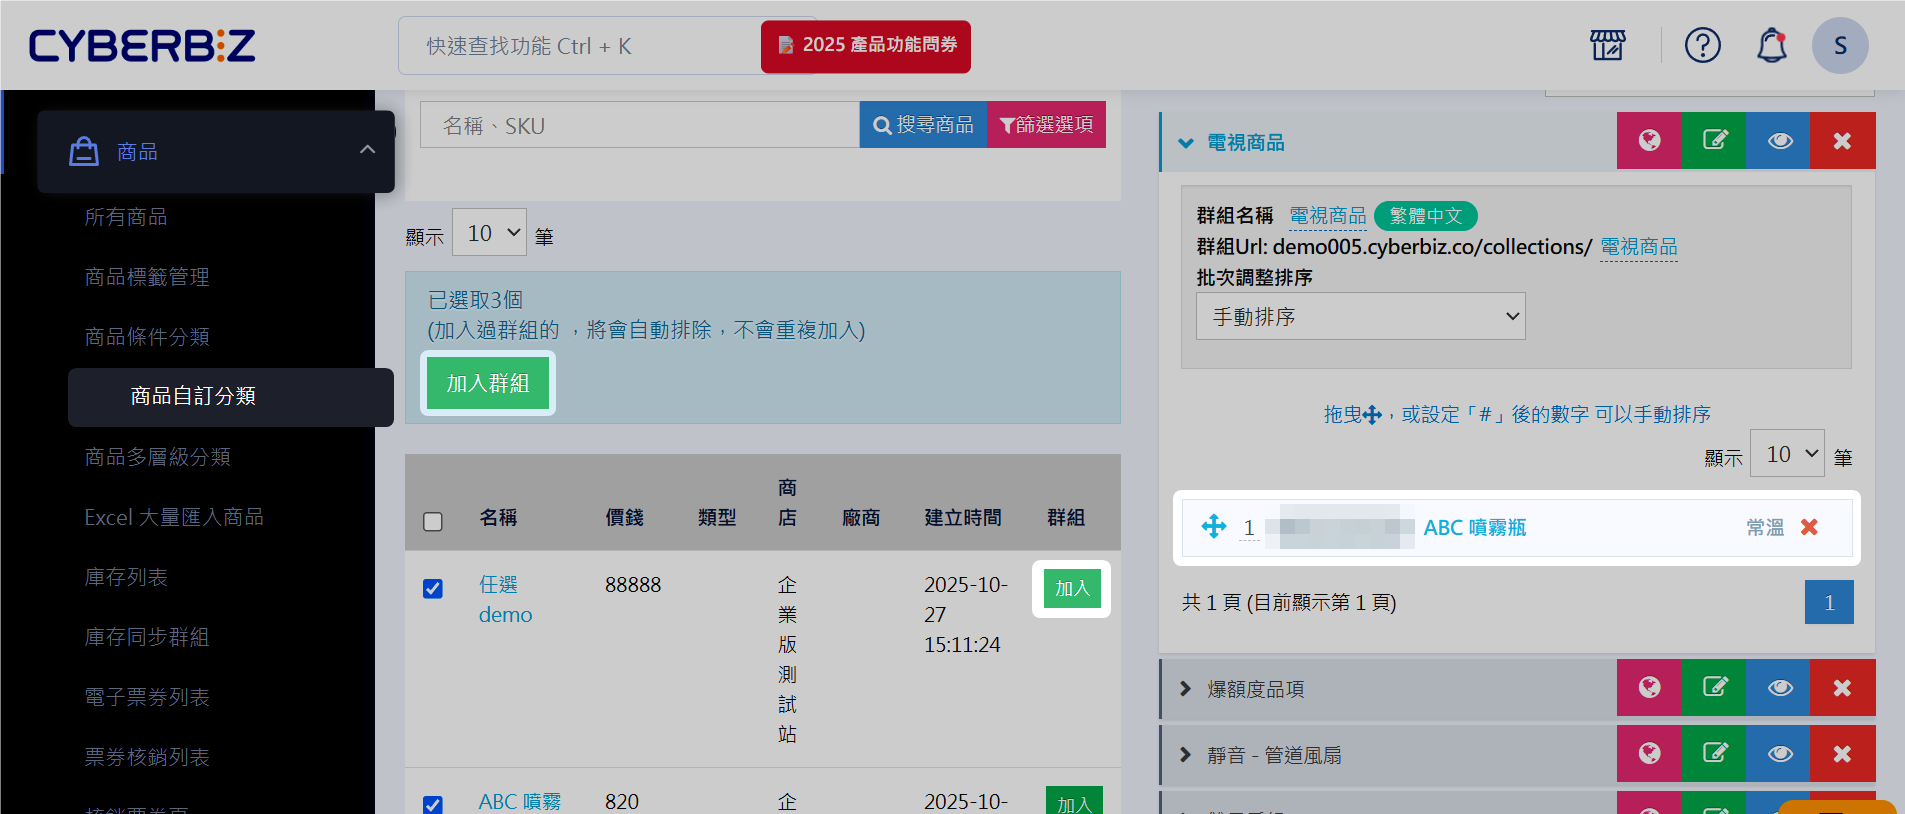Click the globe icon for 電視商品 group
1905x814 pixels.
click(x=1649, y=141)
